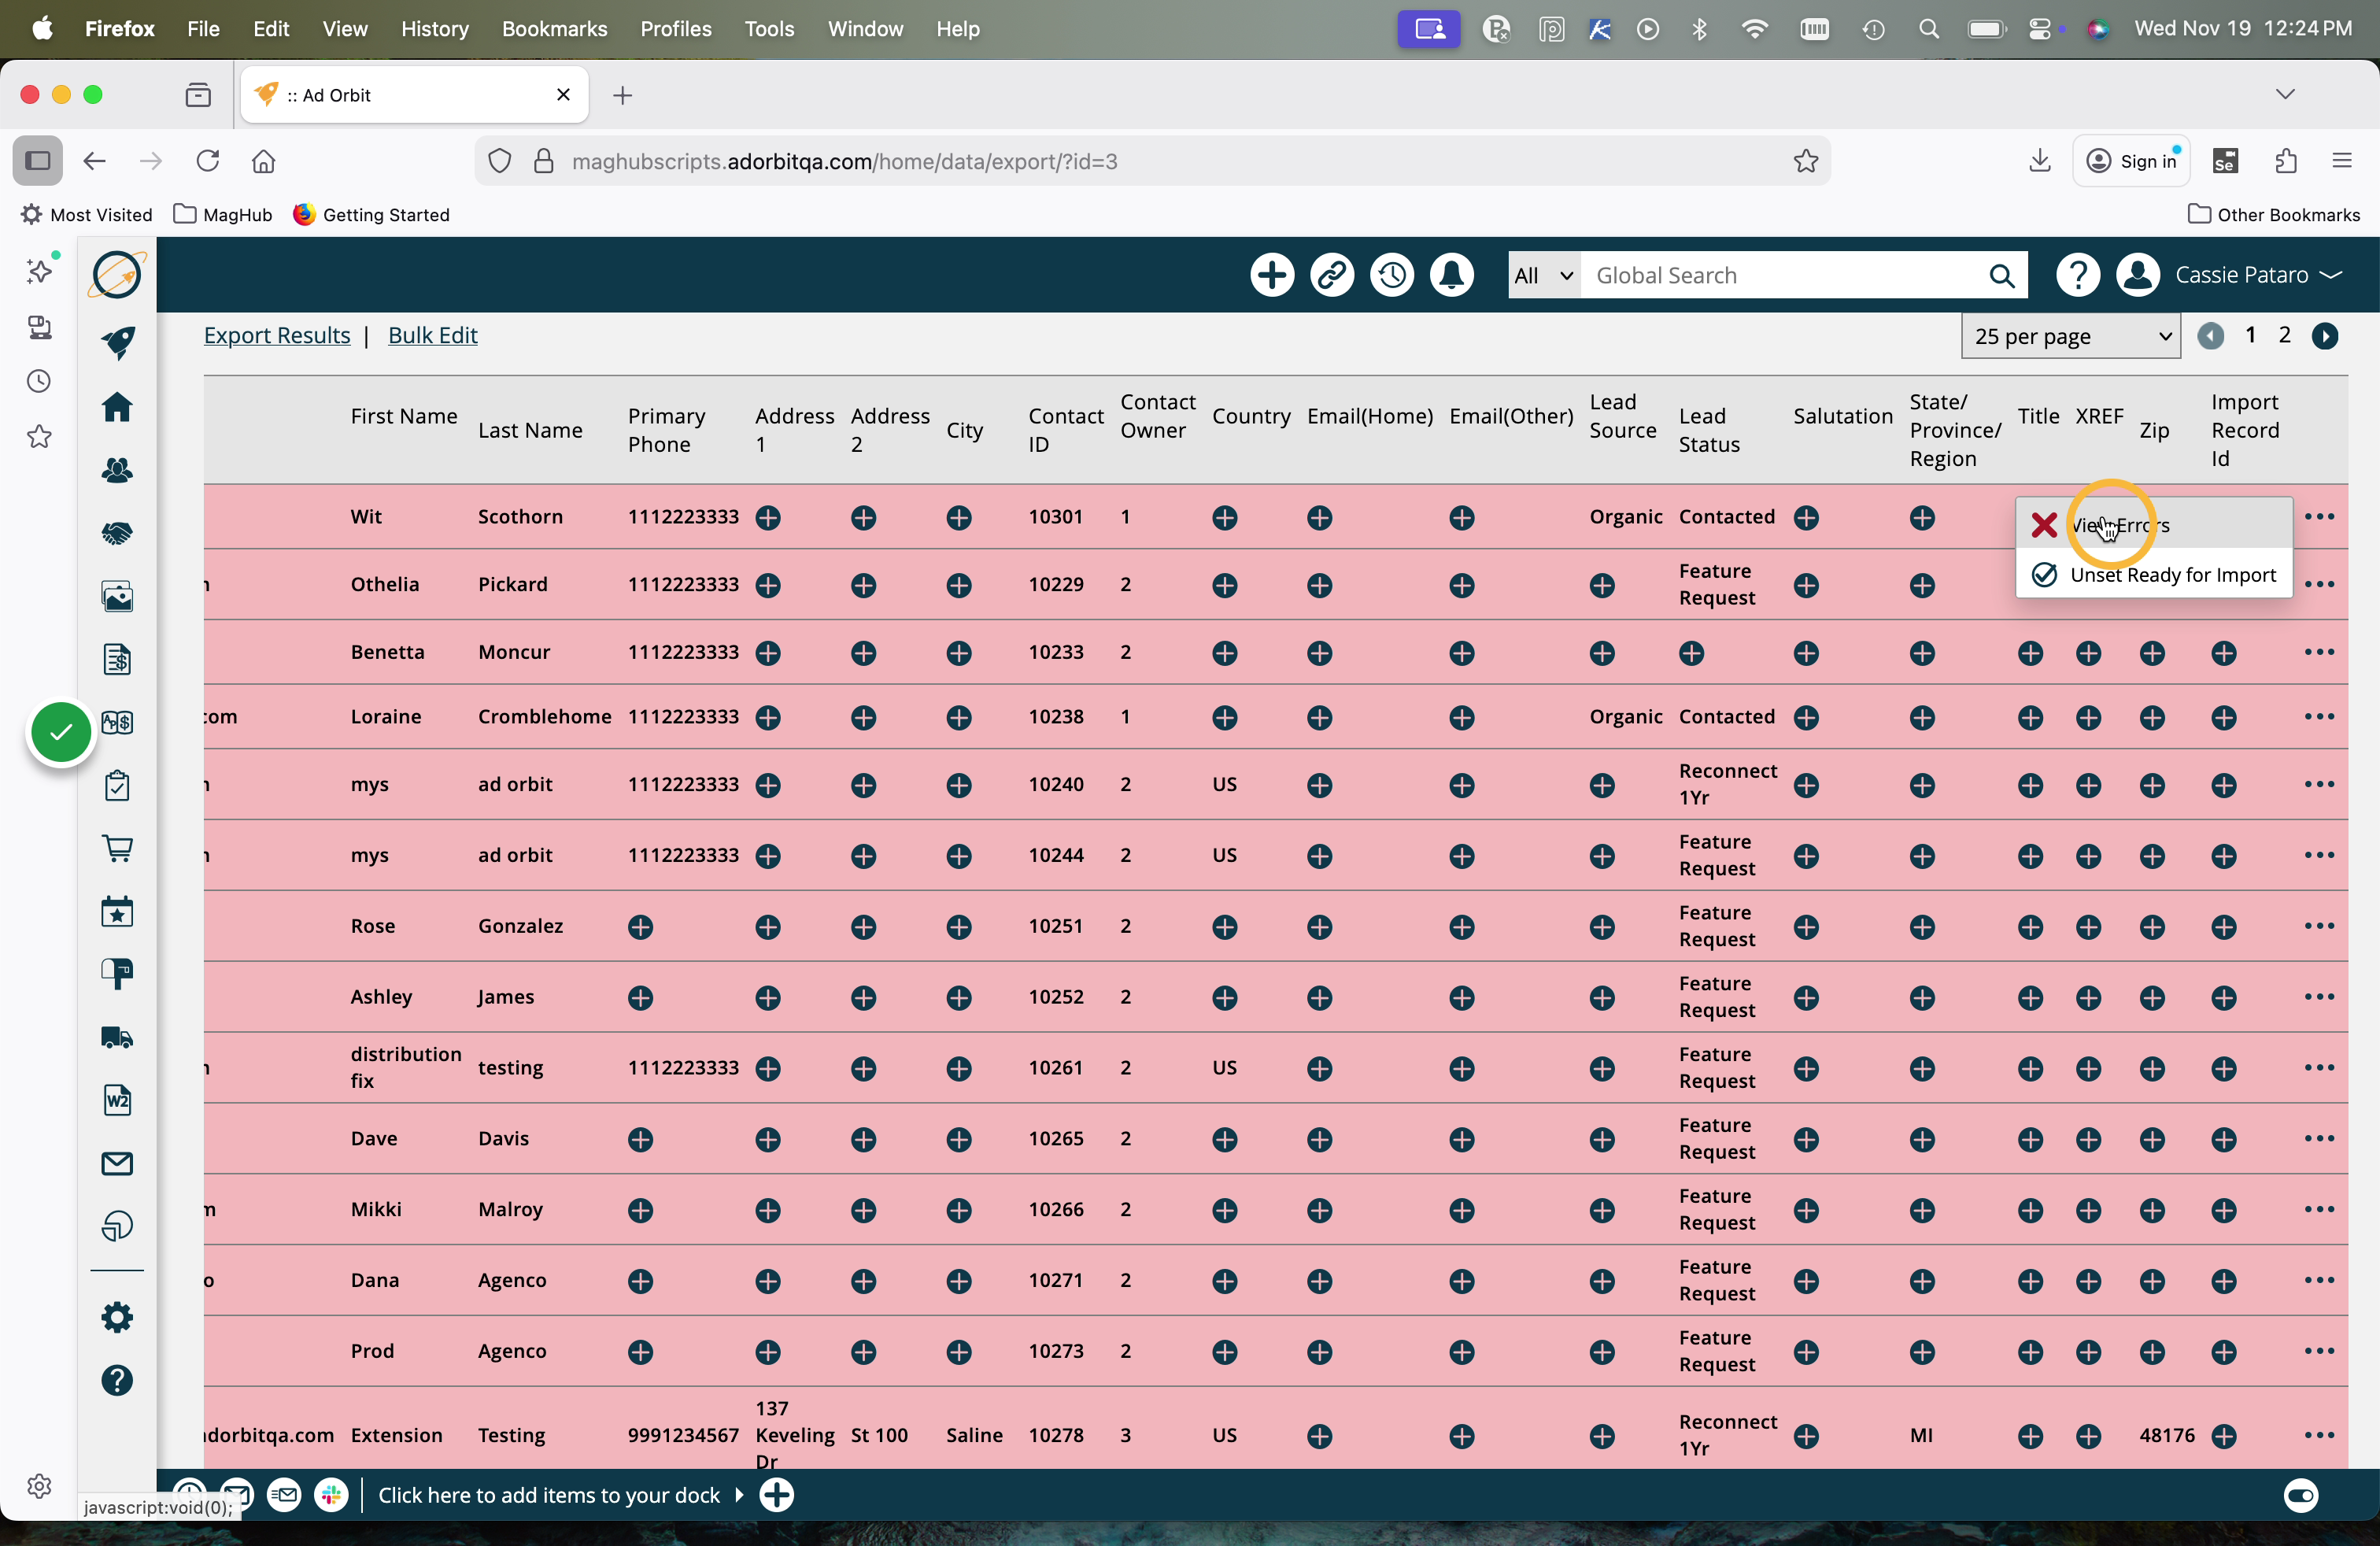
Task: Open the contacts people icon
Action: click(117, 470)
